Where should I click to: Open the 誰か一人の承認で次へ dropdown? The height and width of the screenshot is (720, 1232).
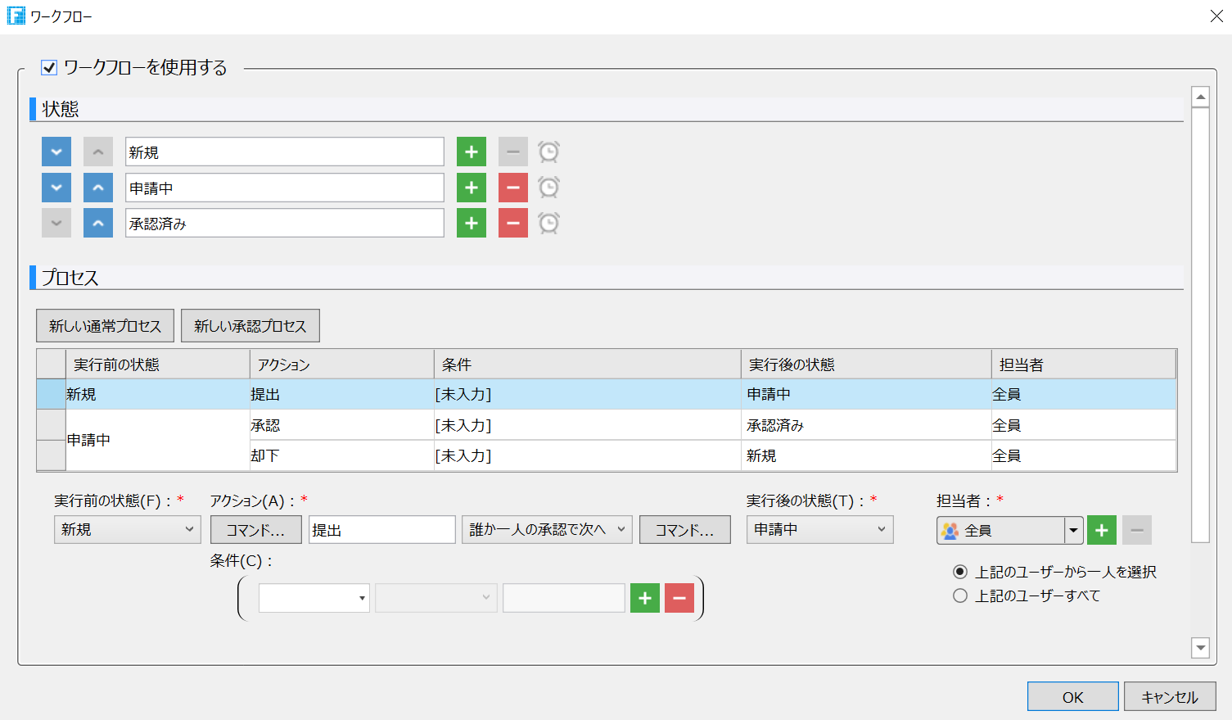tap(546, 530)
